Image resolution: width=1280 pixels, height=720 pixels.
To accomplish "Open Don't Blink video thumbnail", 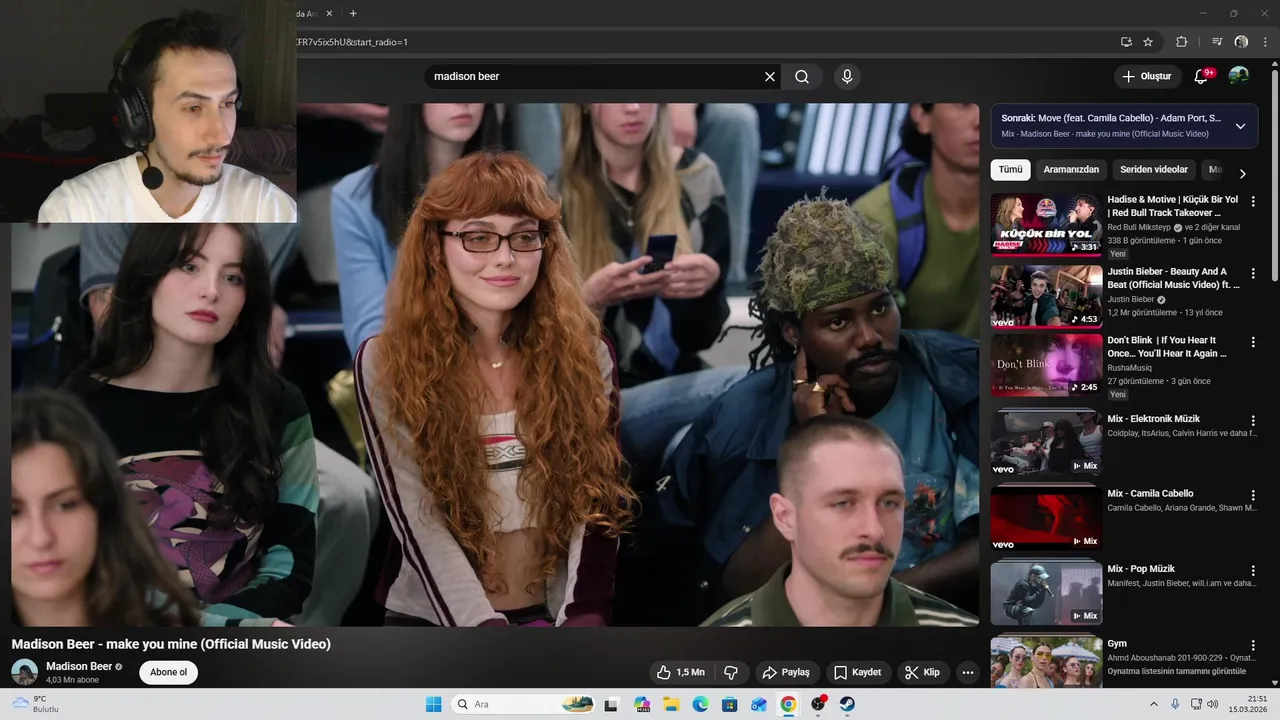I will point(1046,364).
